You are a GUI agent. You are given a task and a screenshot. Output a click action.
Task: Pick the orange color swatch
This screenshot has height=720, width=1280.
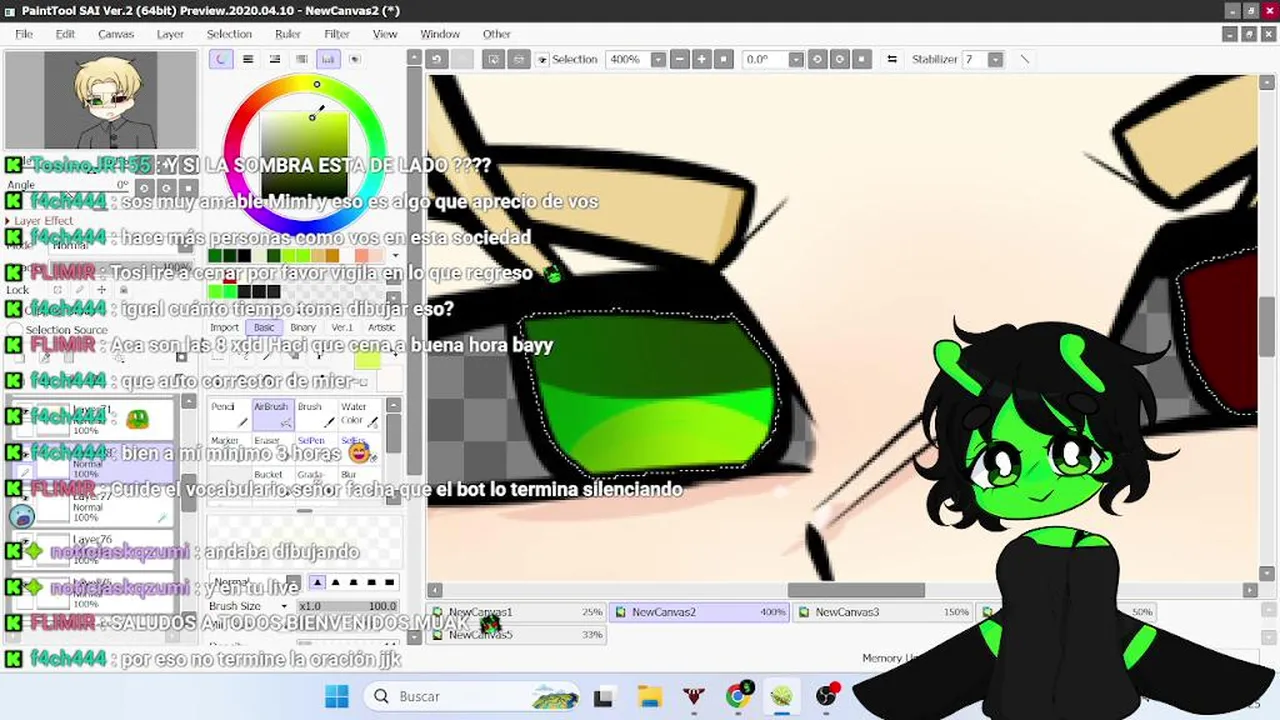332,256
